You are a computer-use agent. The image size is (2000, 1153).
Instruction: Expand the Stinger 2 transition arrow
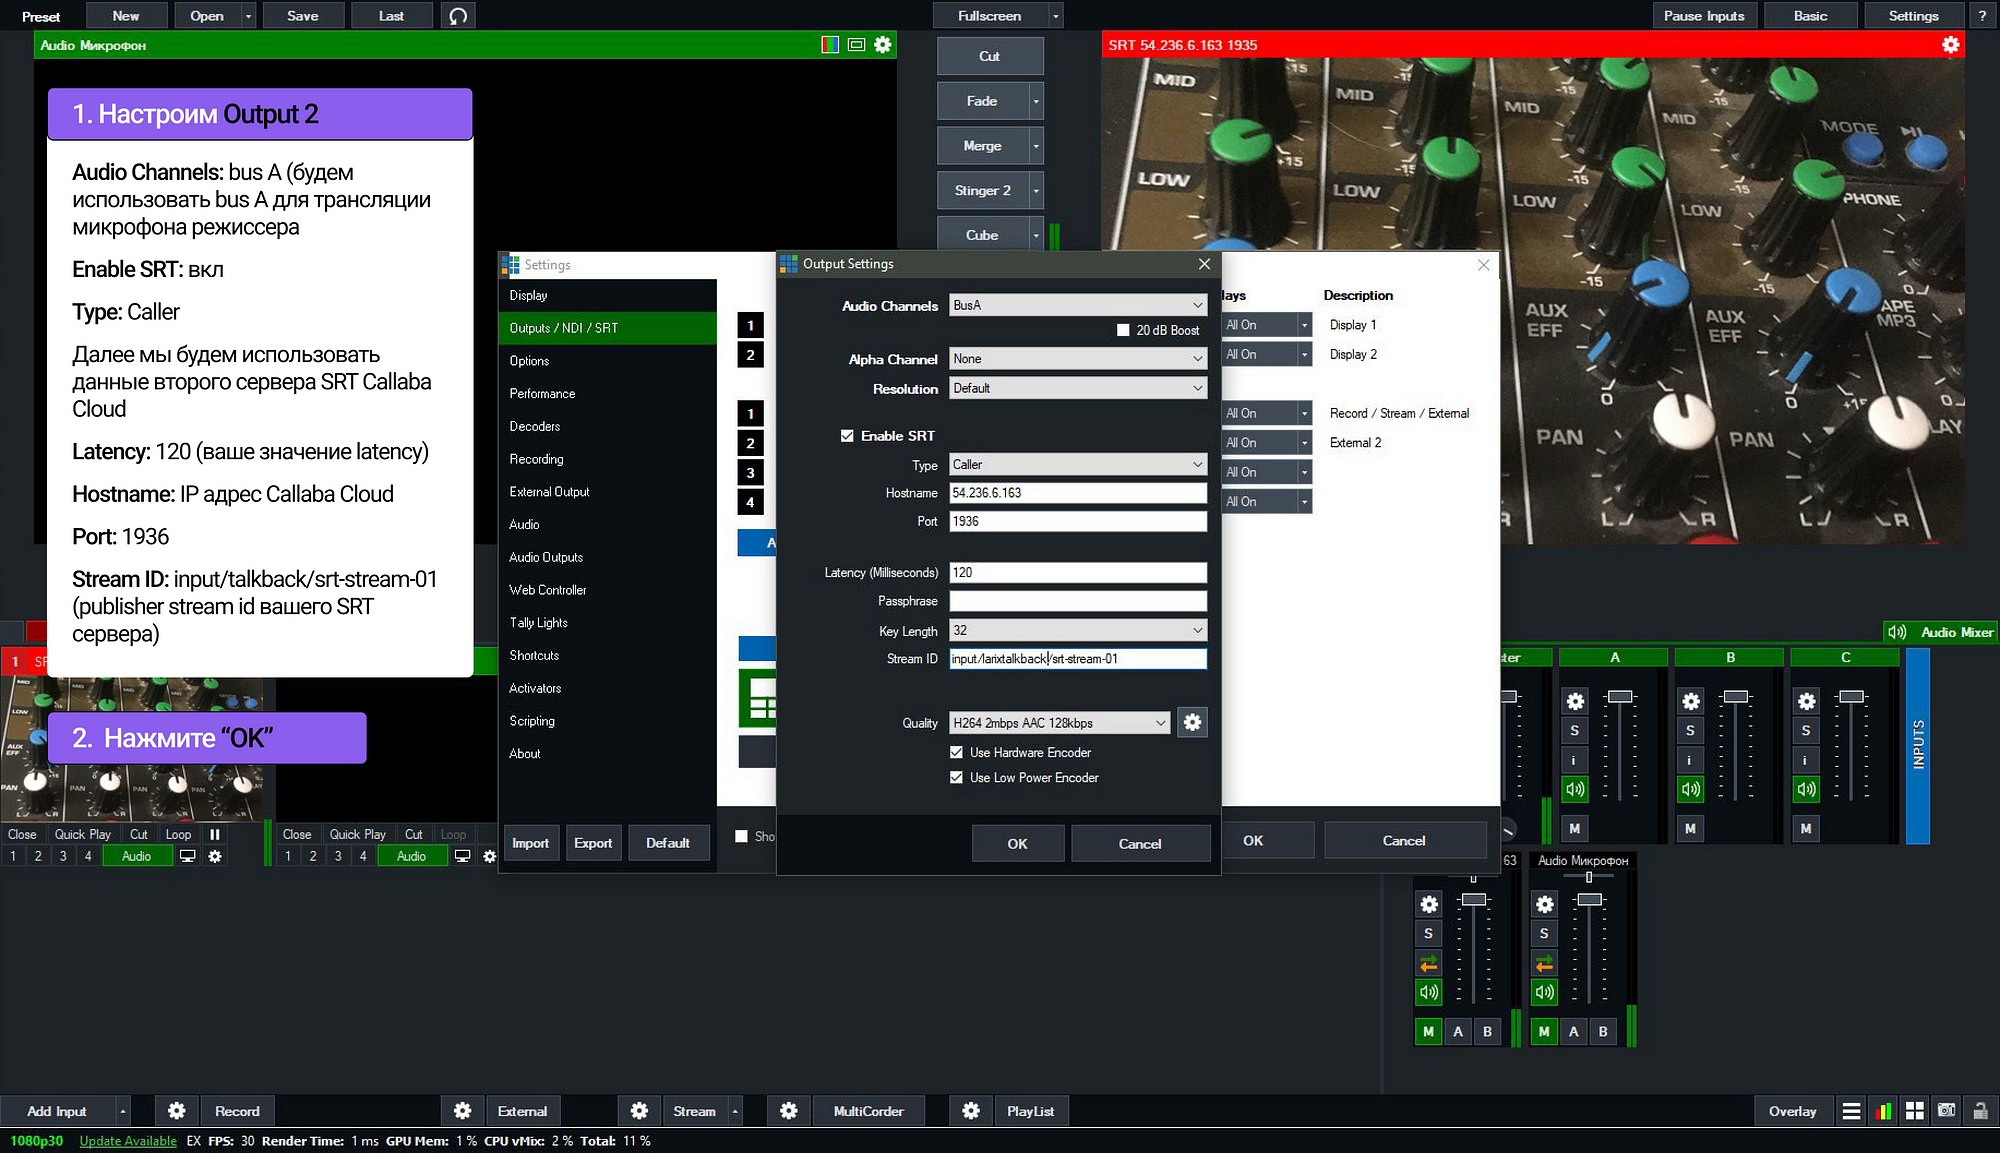pos(1036,190)
